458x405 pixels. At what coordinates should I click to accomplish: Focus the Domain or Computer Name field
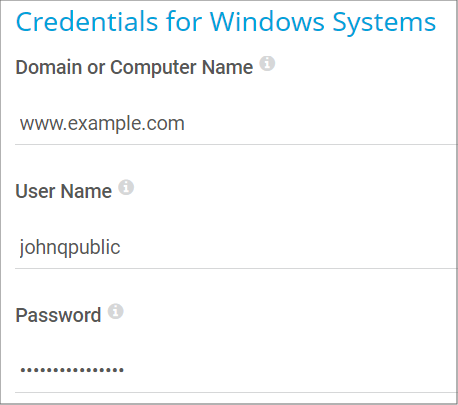236,124
